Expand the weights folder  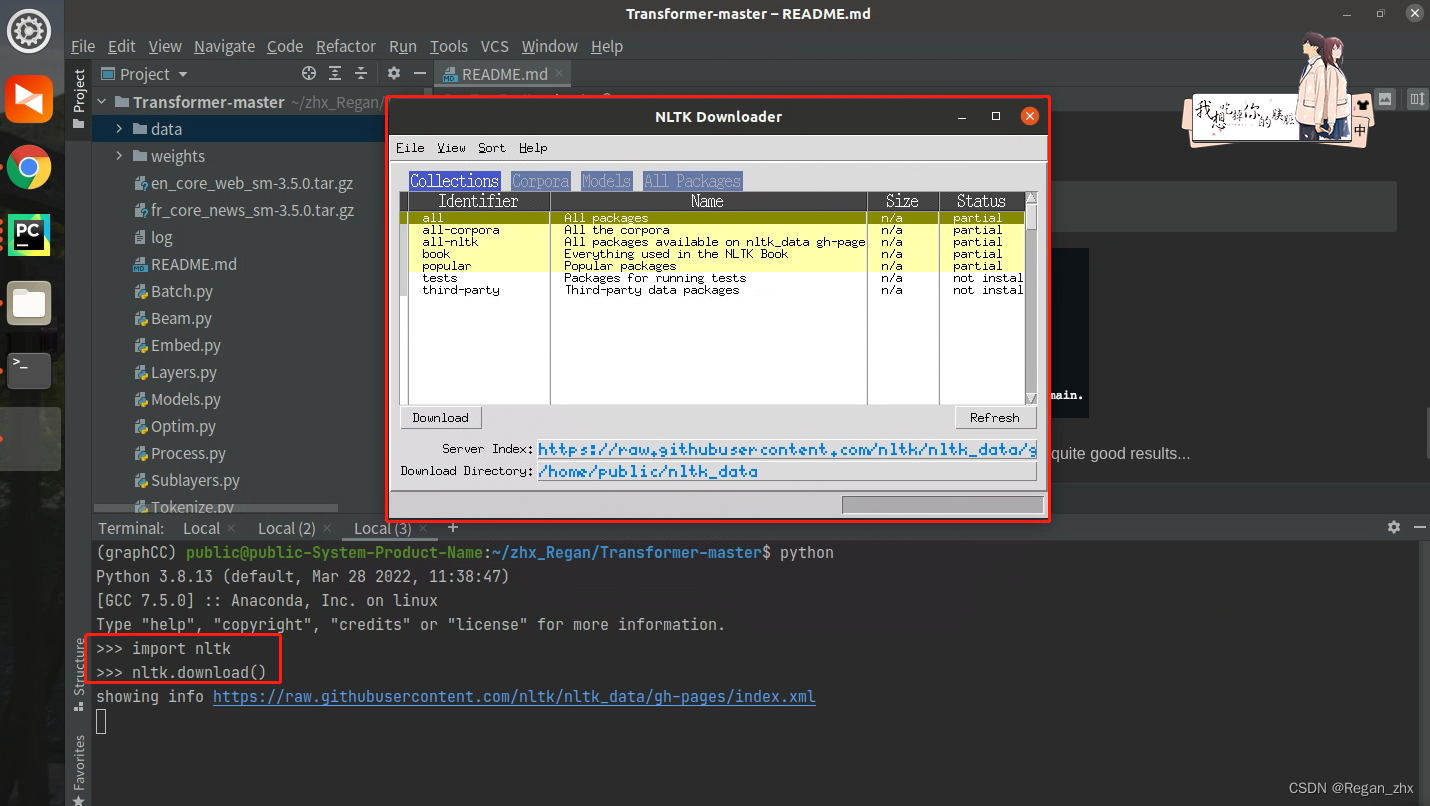pyautogui.click(x=119, y=156)
